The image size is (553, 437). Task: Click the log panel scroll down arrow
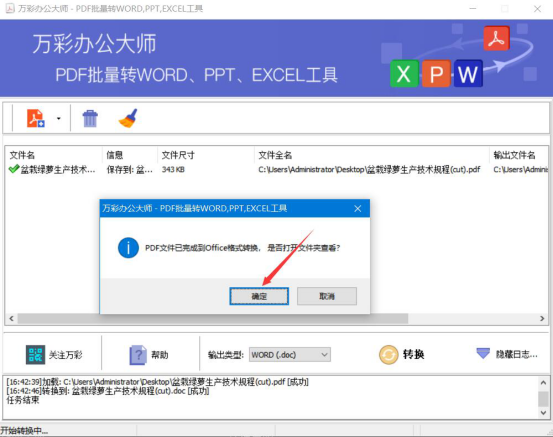(x=543, y=413)
